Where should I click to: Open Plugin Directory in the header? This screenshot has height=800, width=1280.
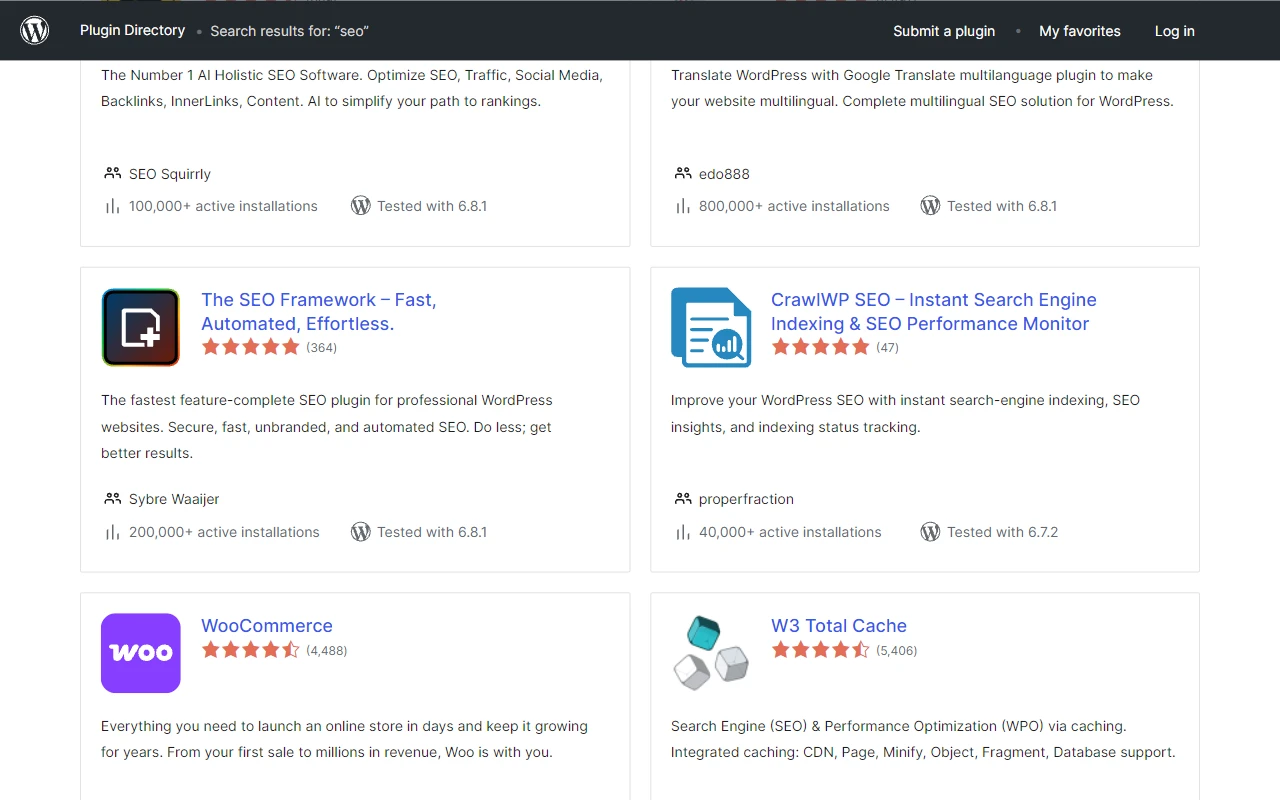132,30
